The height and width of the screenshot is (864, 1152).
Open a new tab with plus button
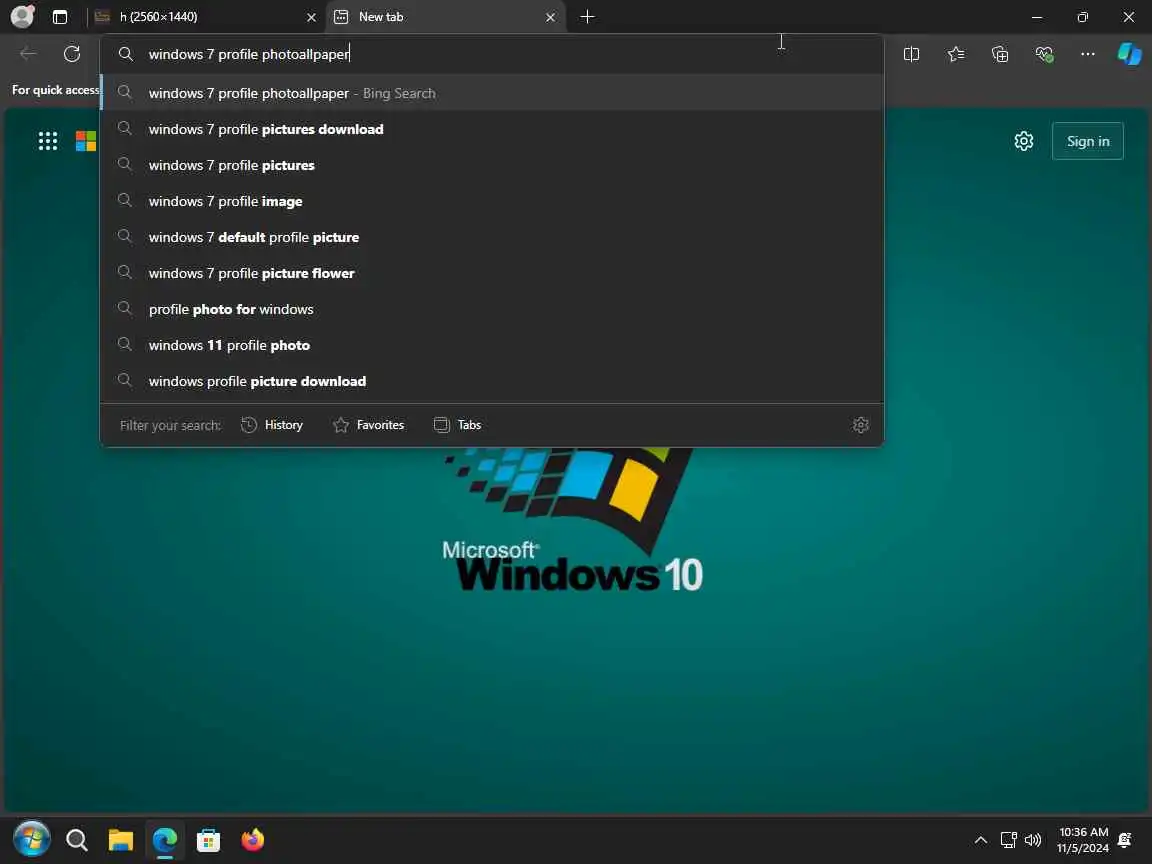coord(587,17)
